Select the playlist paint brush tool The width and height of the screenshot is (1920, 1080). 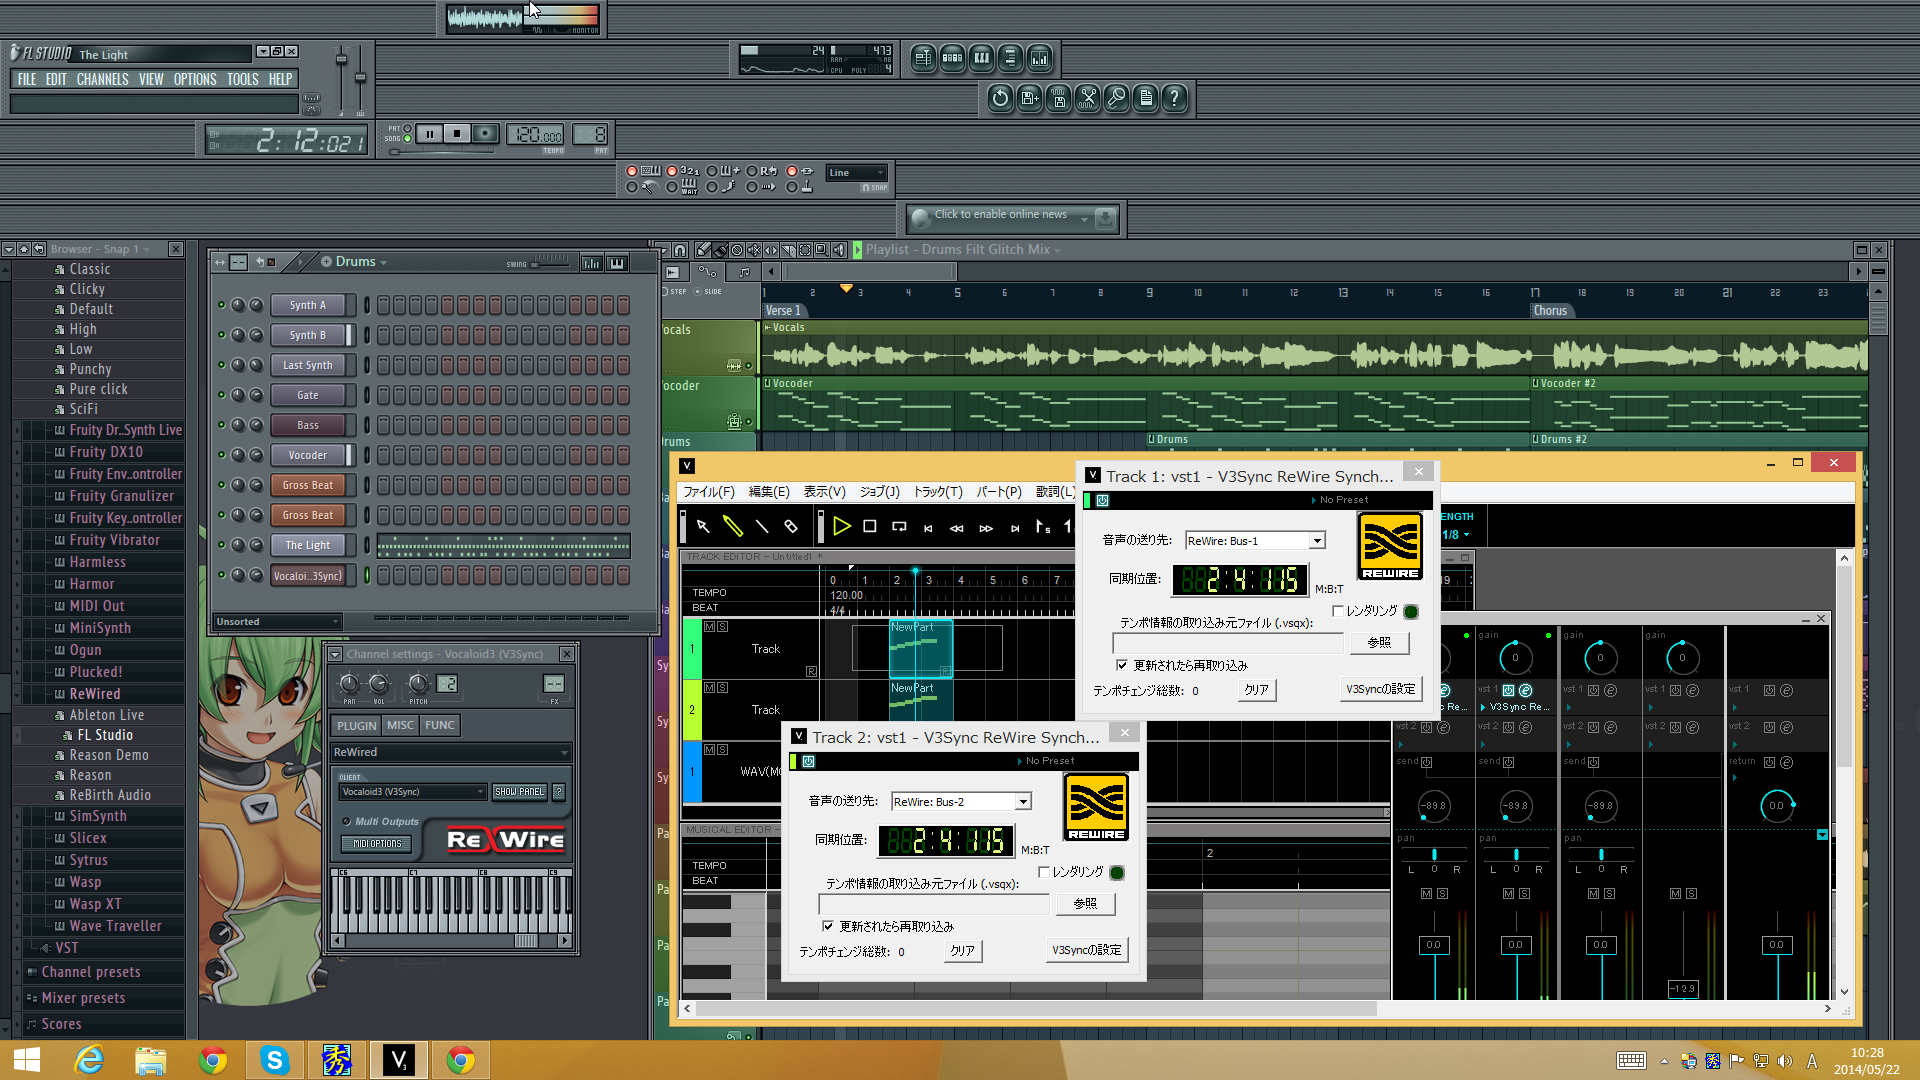point(720,250)
